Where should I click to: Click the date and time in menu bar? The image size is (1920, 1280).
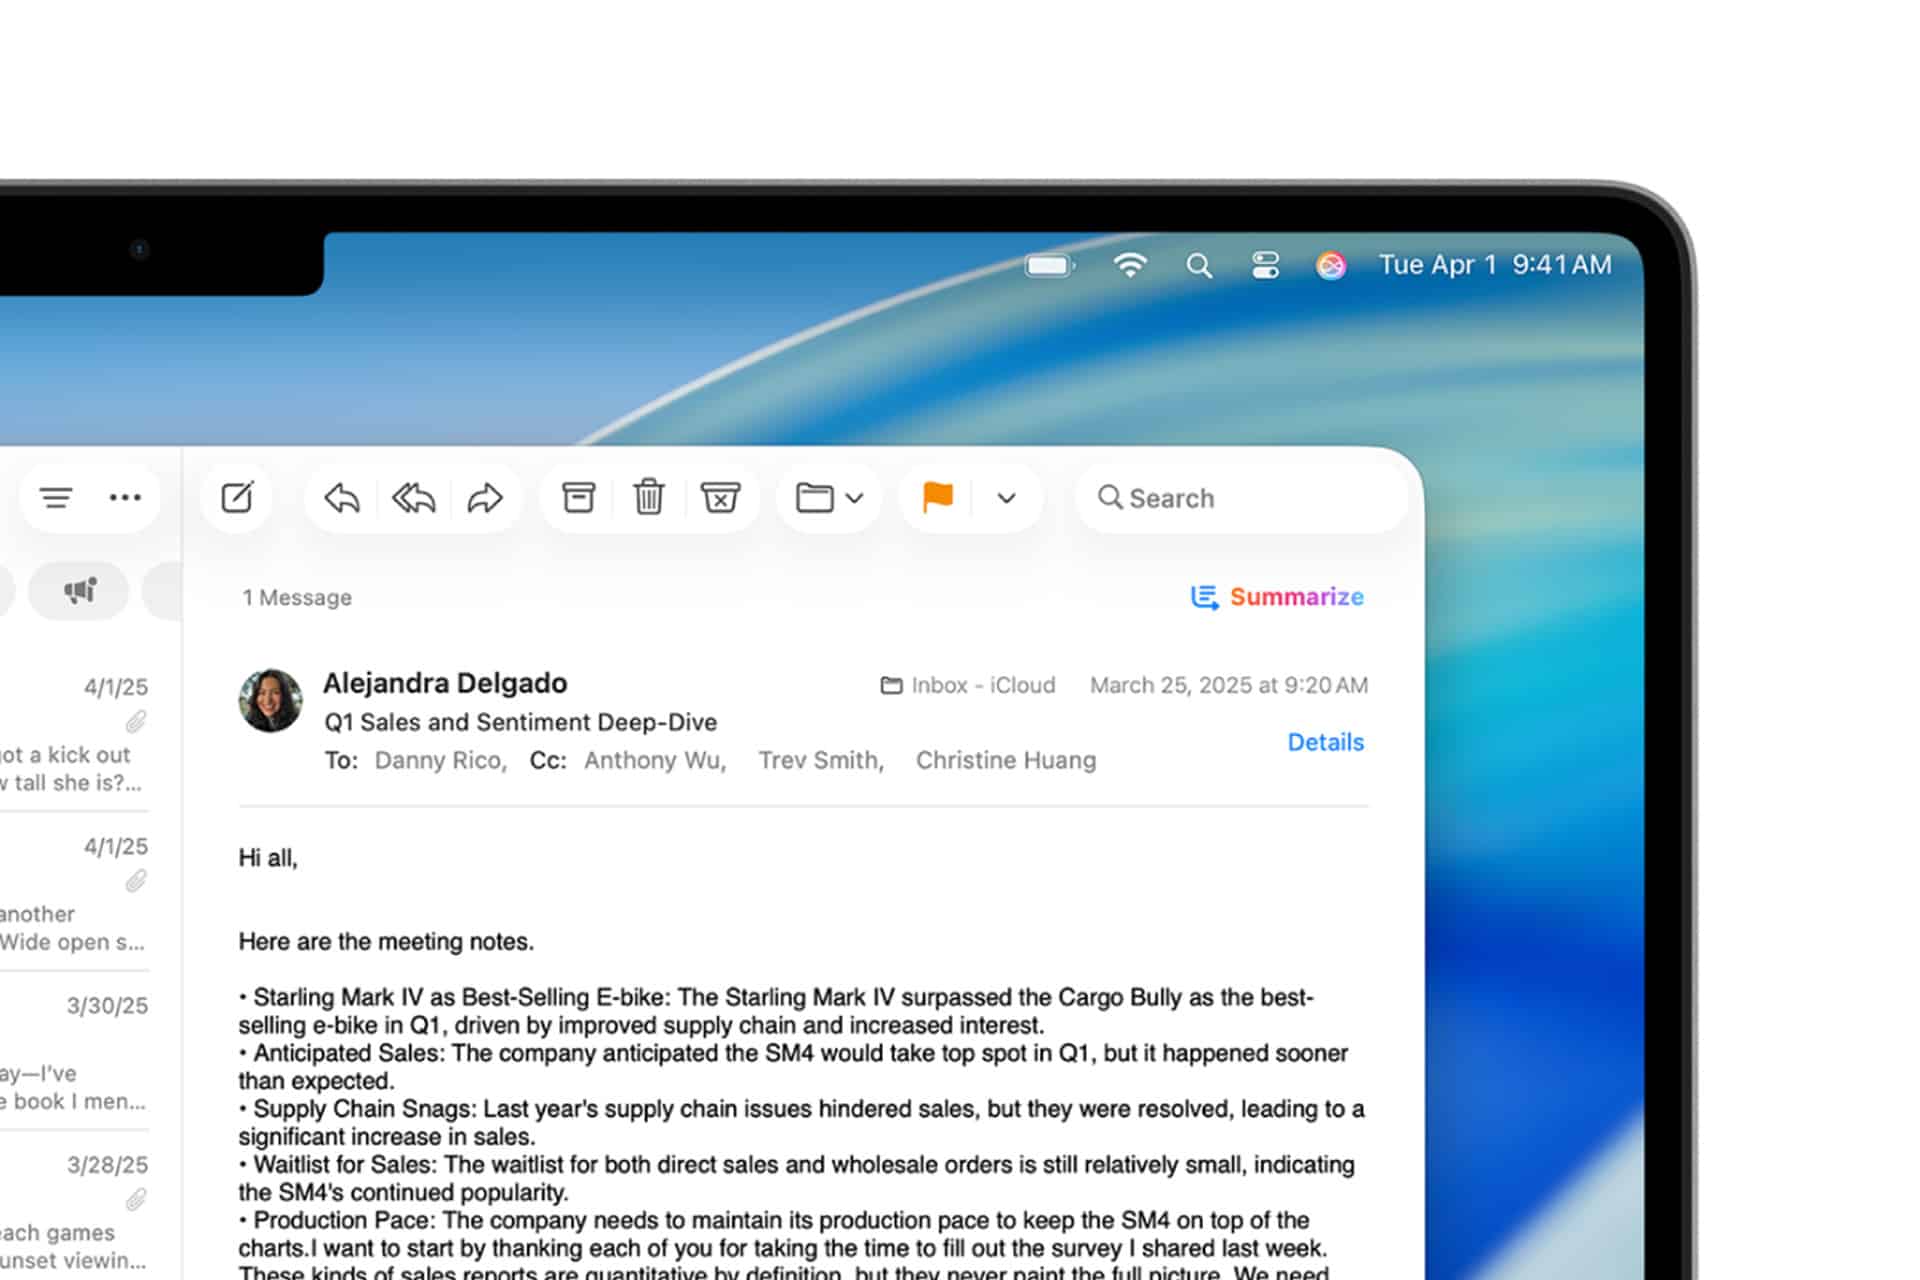click(1495, 265)
